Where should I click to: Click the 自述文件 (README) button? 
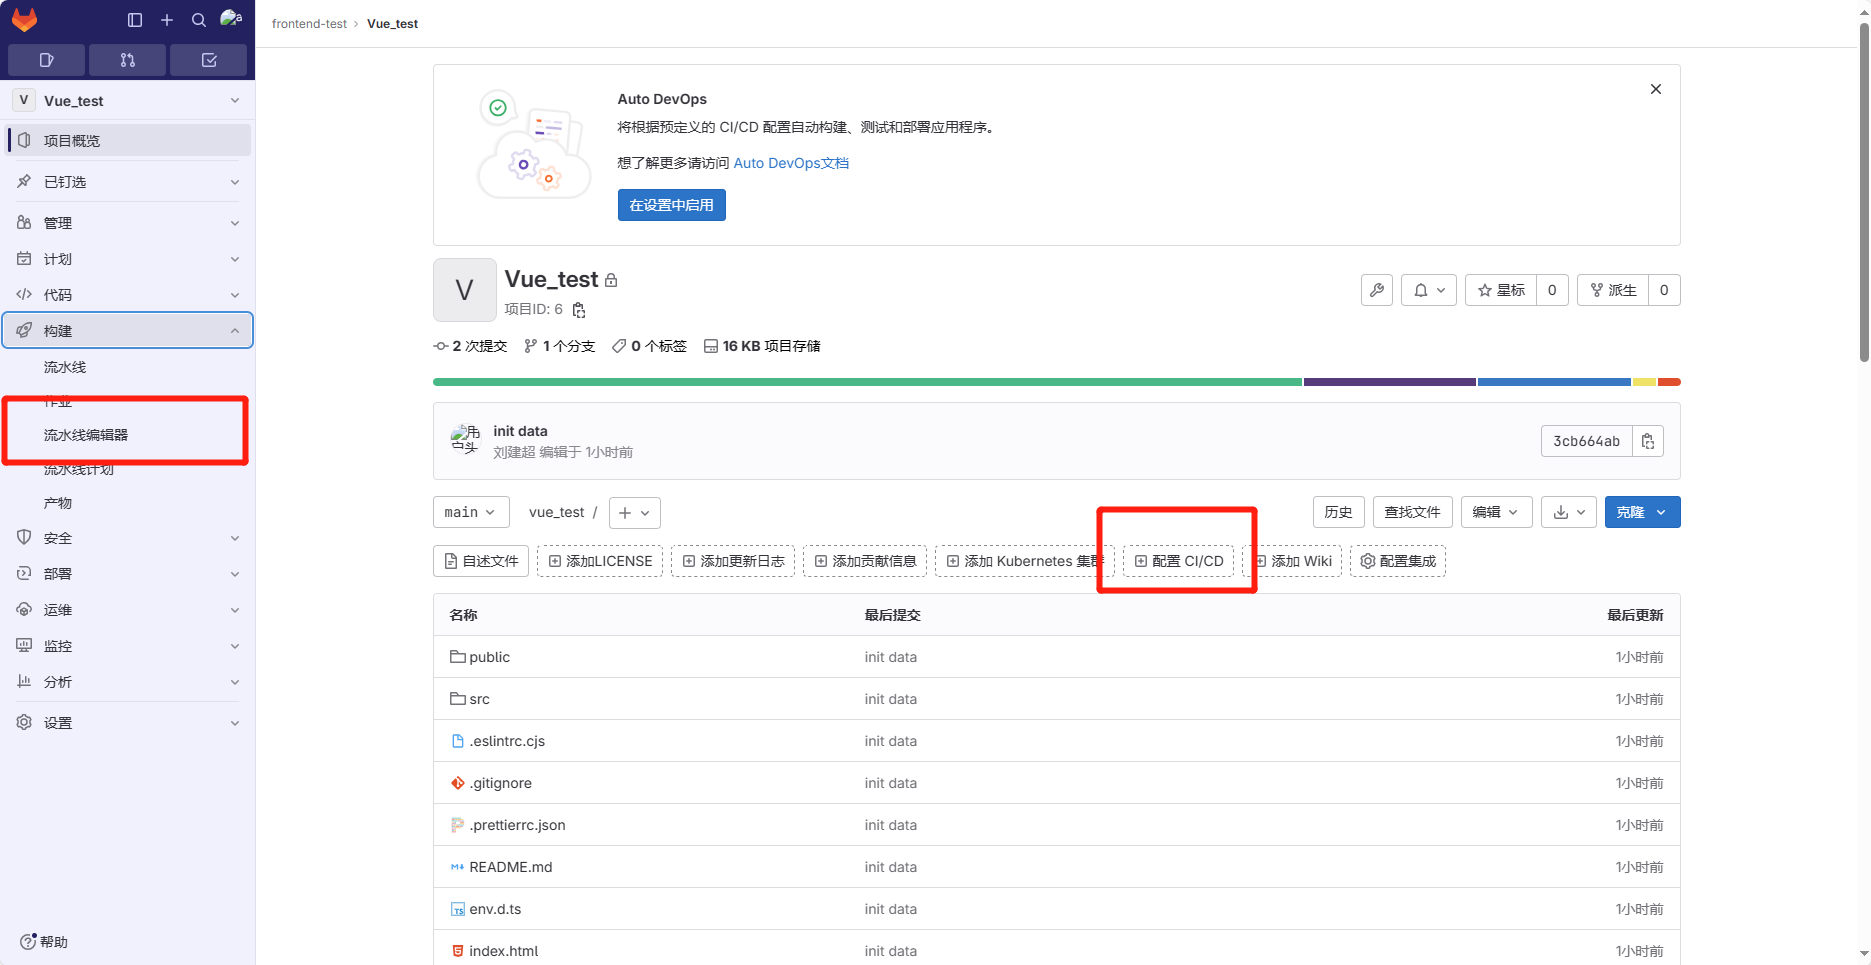pyautogui.click(x=481, y=561)
